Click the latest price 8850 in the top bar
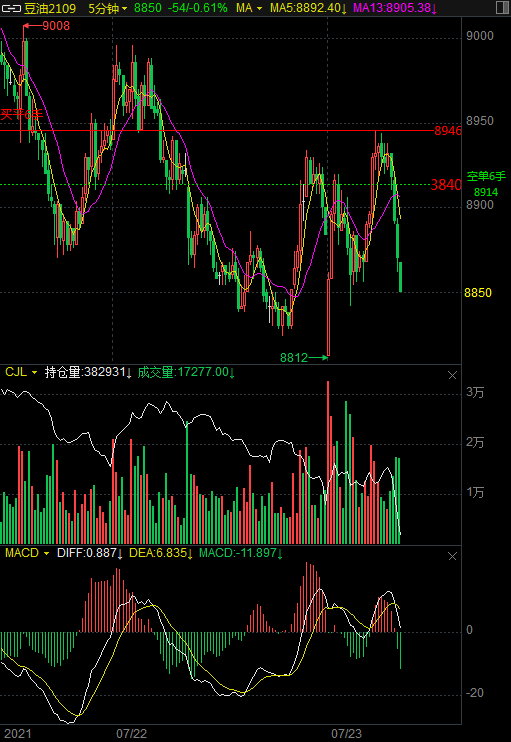The height and width of the screenshot is (742, 511). (x=148, y=8)
